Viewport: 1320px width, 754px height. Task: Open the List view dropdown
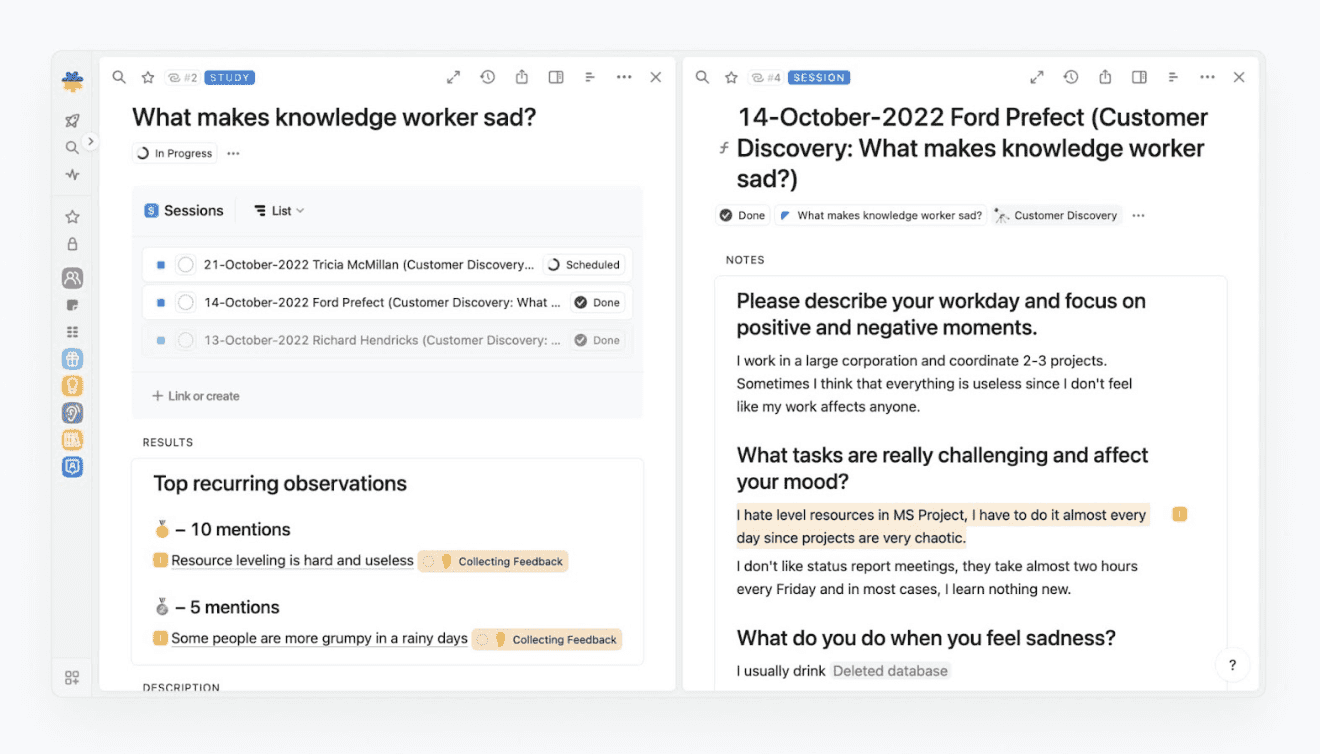pos(279,210)
